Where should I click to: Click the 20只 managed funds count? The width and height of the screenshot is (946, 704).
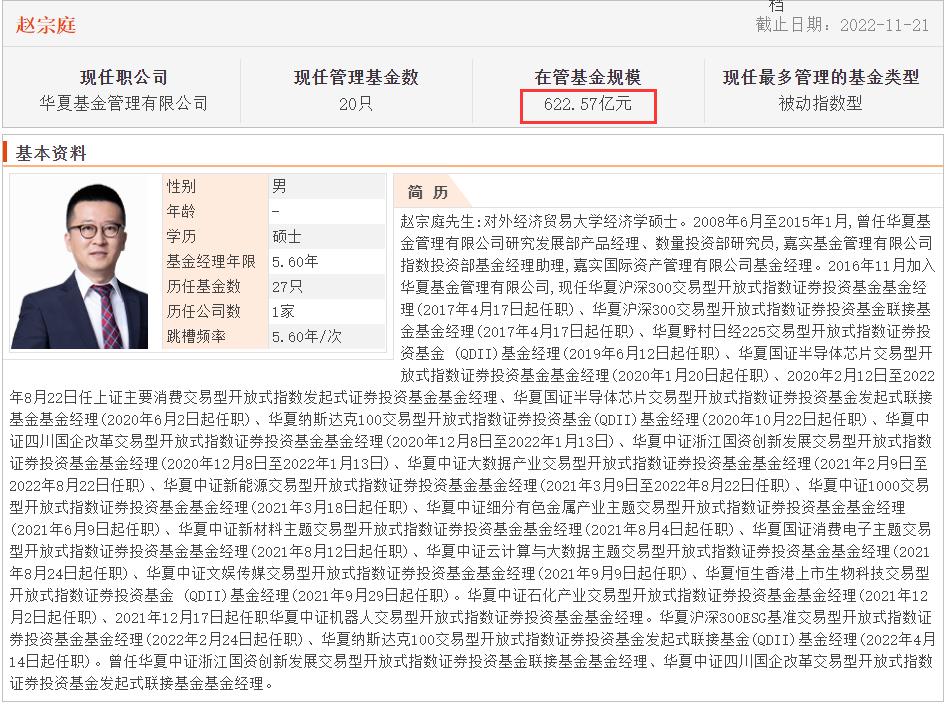355,103
